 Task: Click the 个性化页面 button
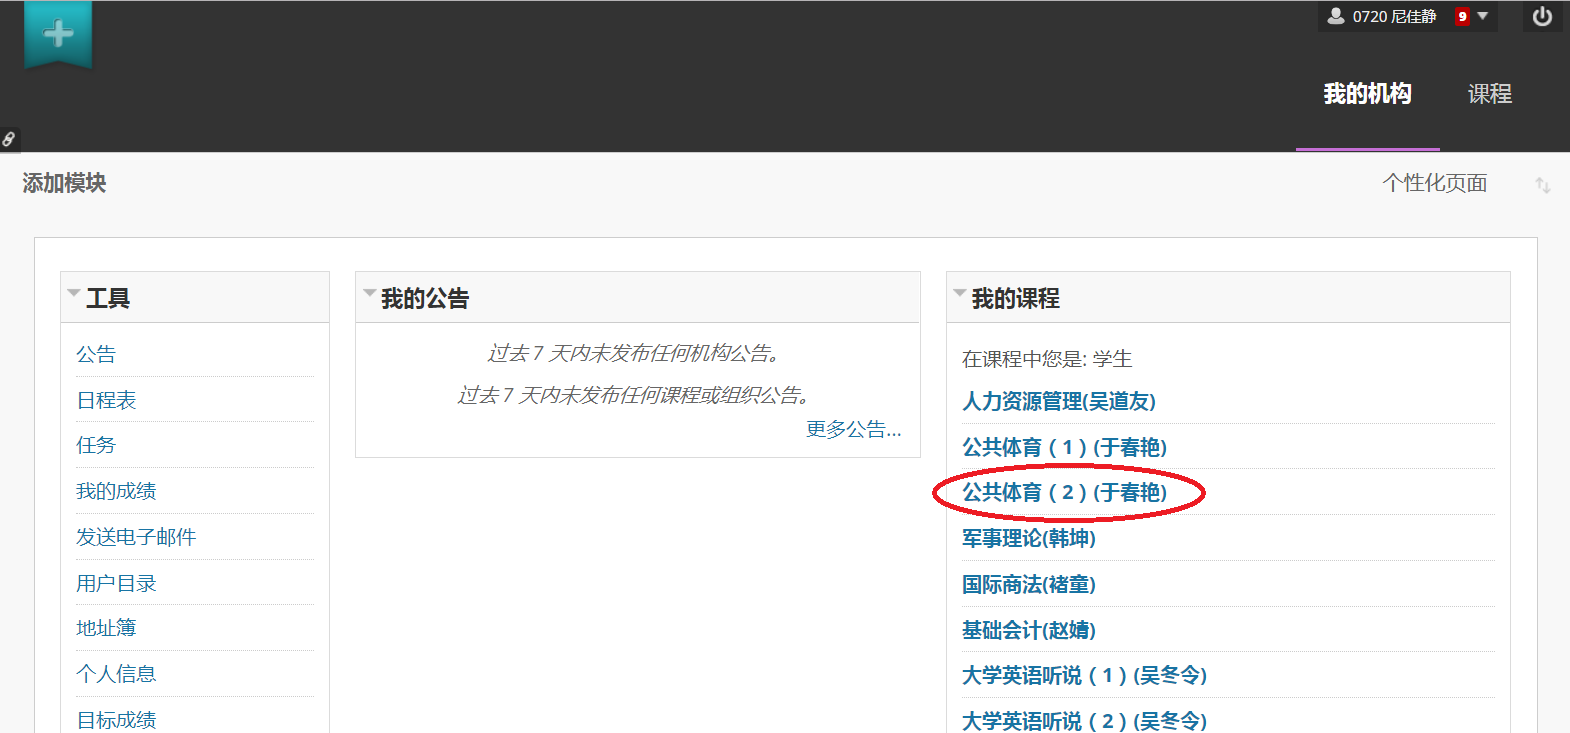pyautogui.click(x=1434, y=183)
